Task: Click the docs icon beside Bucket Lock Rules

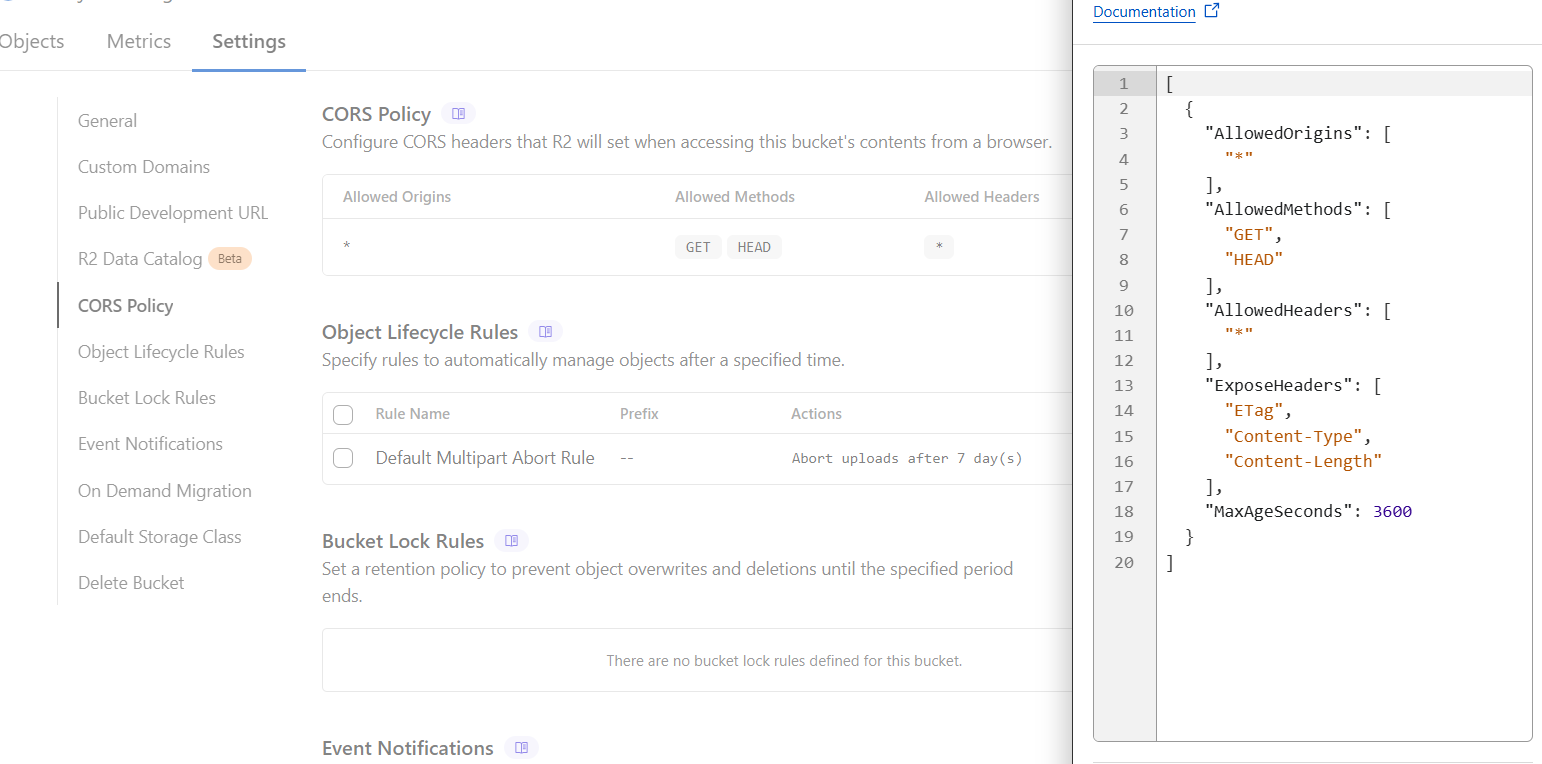Action: [511, 540]
